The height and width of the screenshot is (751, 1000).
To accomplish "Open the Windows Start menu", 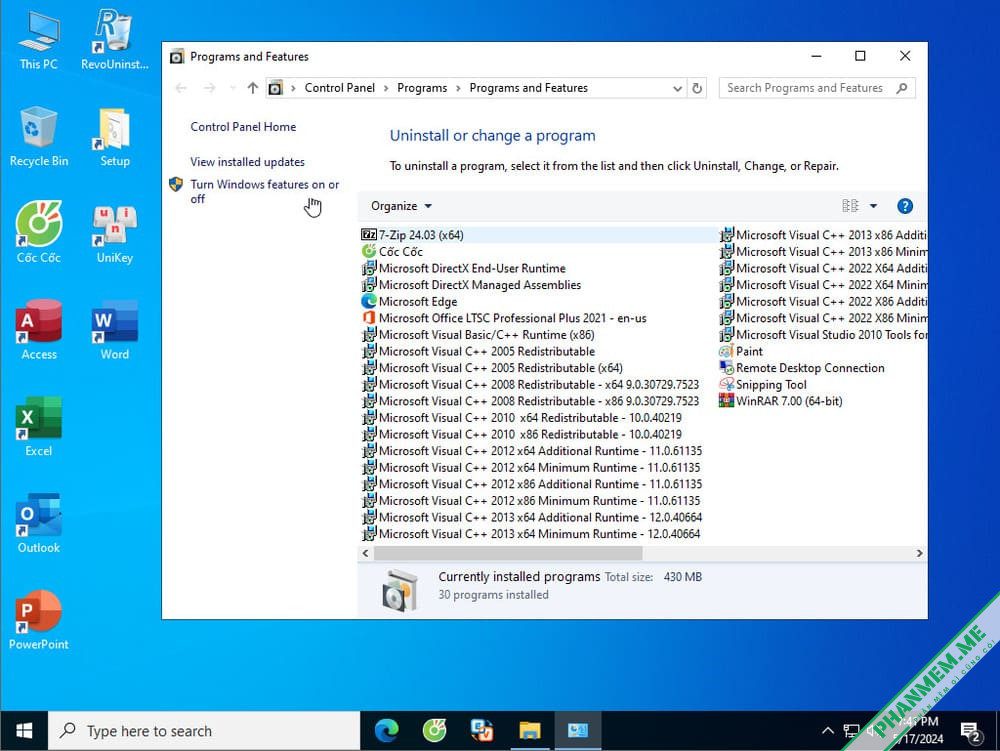I will [24, 731].
